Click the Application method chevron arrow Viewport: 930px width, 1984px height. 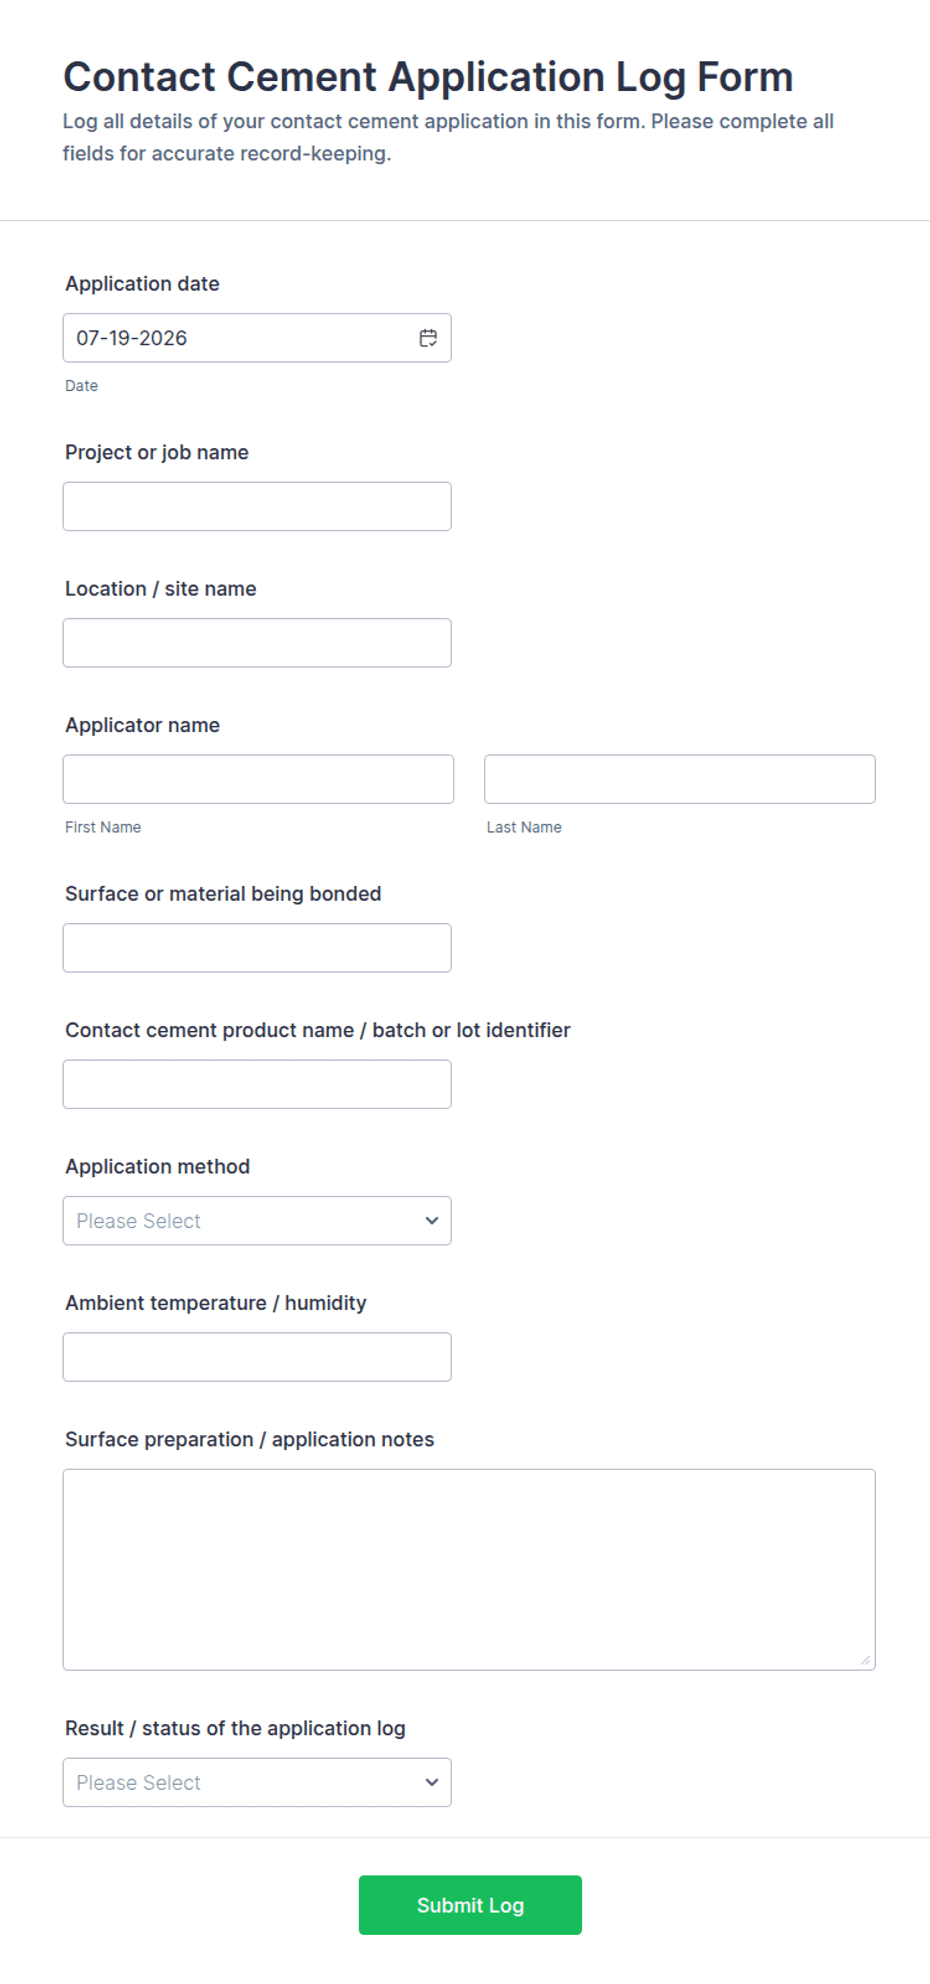(x=432, y=1221)
